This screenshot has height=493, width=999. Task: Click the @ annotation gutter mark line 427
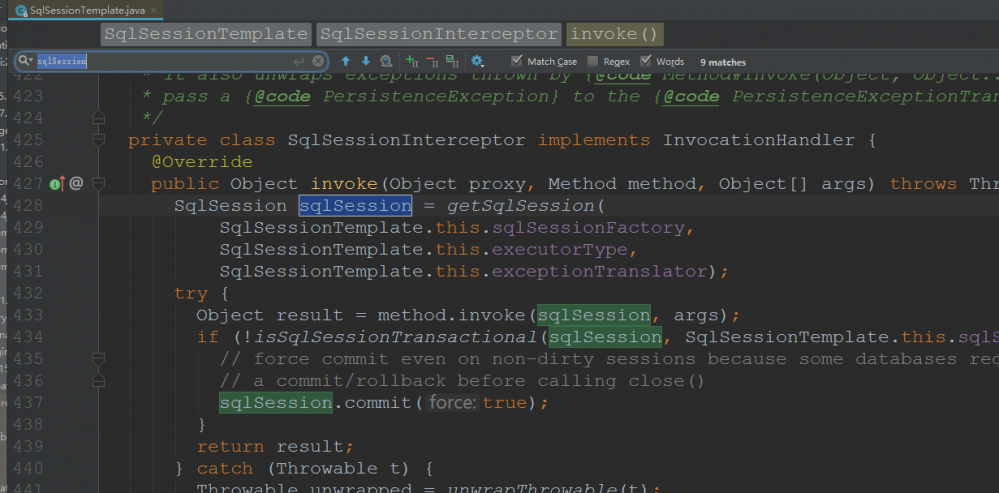(x=76, y=184)
